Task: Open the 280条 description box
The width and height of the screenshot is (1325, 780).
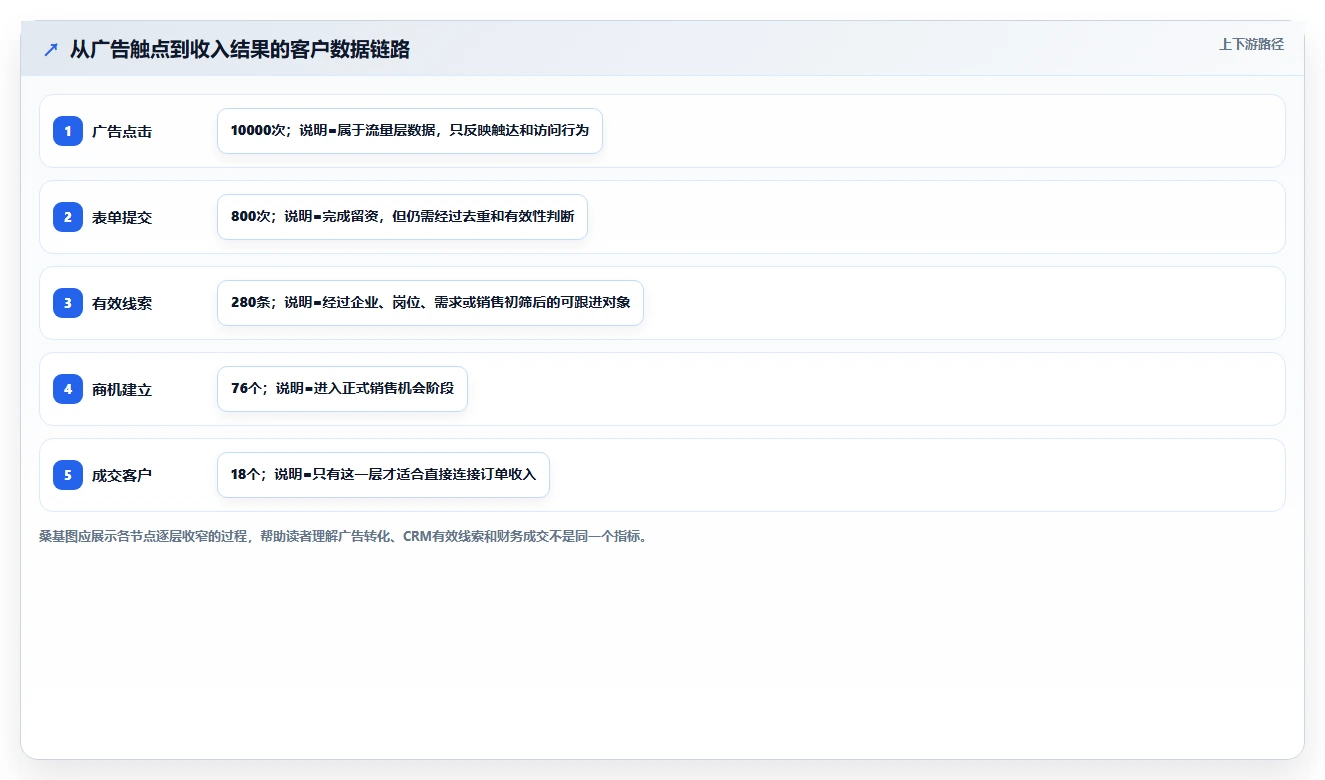Action: pyautogui.click(x=430, y=303)
